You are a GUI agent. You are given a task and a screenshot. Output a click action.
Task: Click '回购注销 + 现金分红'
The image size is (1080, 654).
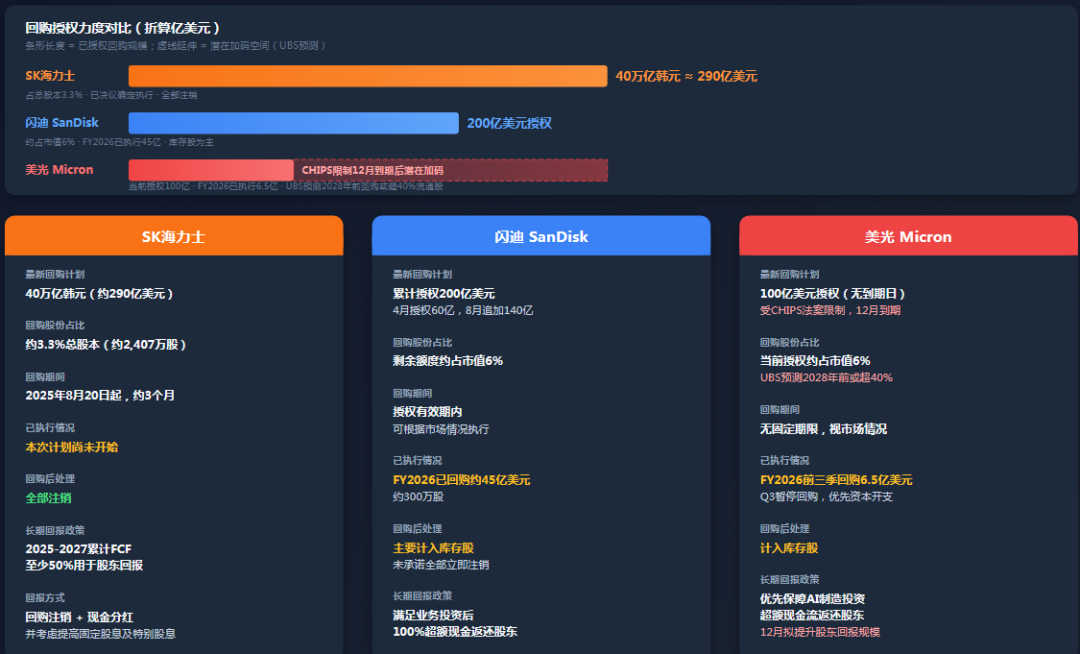click(x=79, y=617)
